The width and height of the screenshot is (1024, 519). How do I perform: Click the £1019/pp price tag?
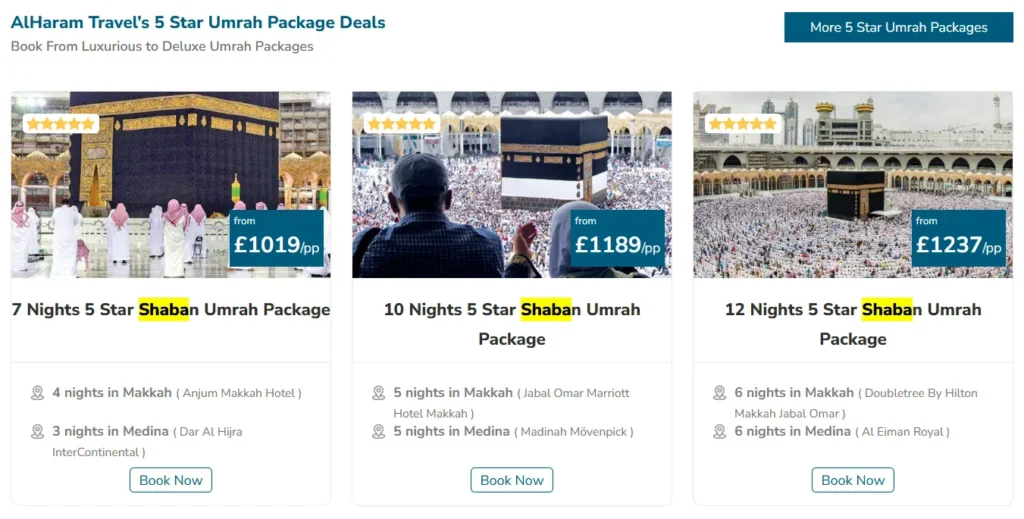pos(276,239)
